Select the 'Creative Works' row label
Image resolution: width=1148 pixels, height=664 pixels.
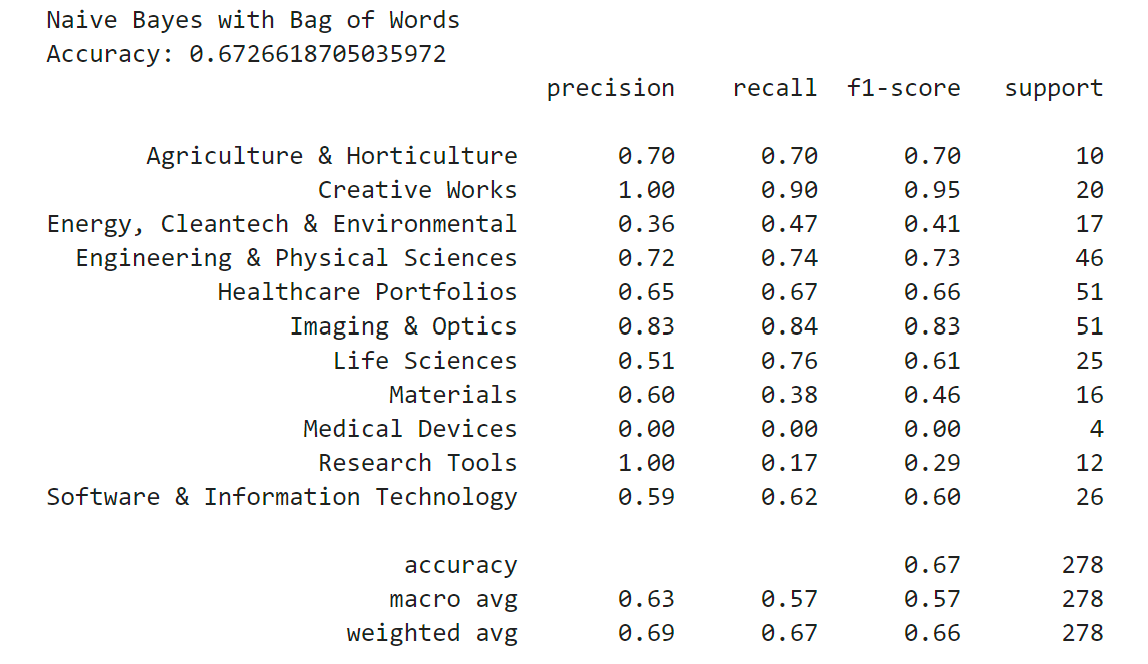(417, 190)
